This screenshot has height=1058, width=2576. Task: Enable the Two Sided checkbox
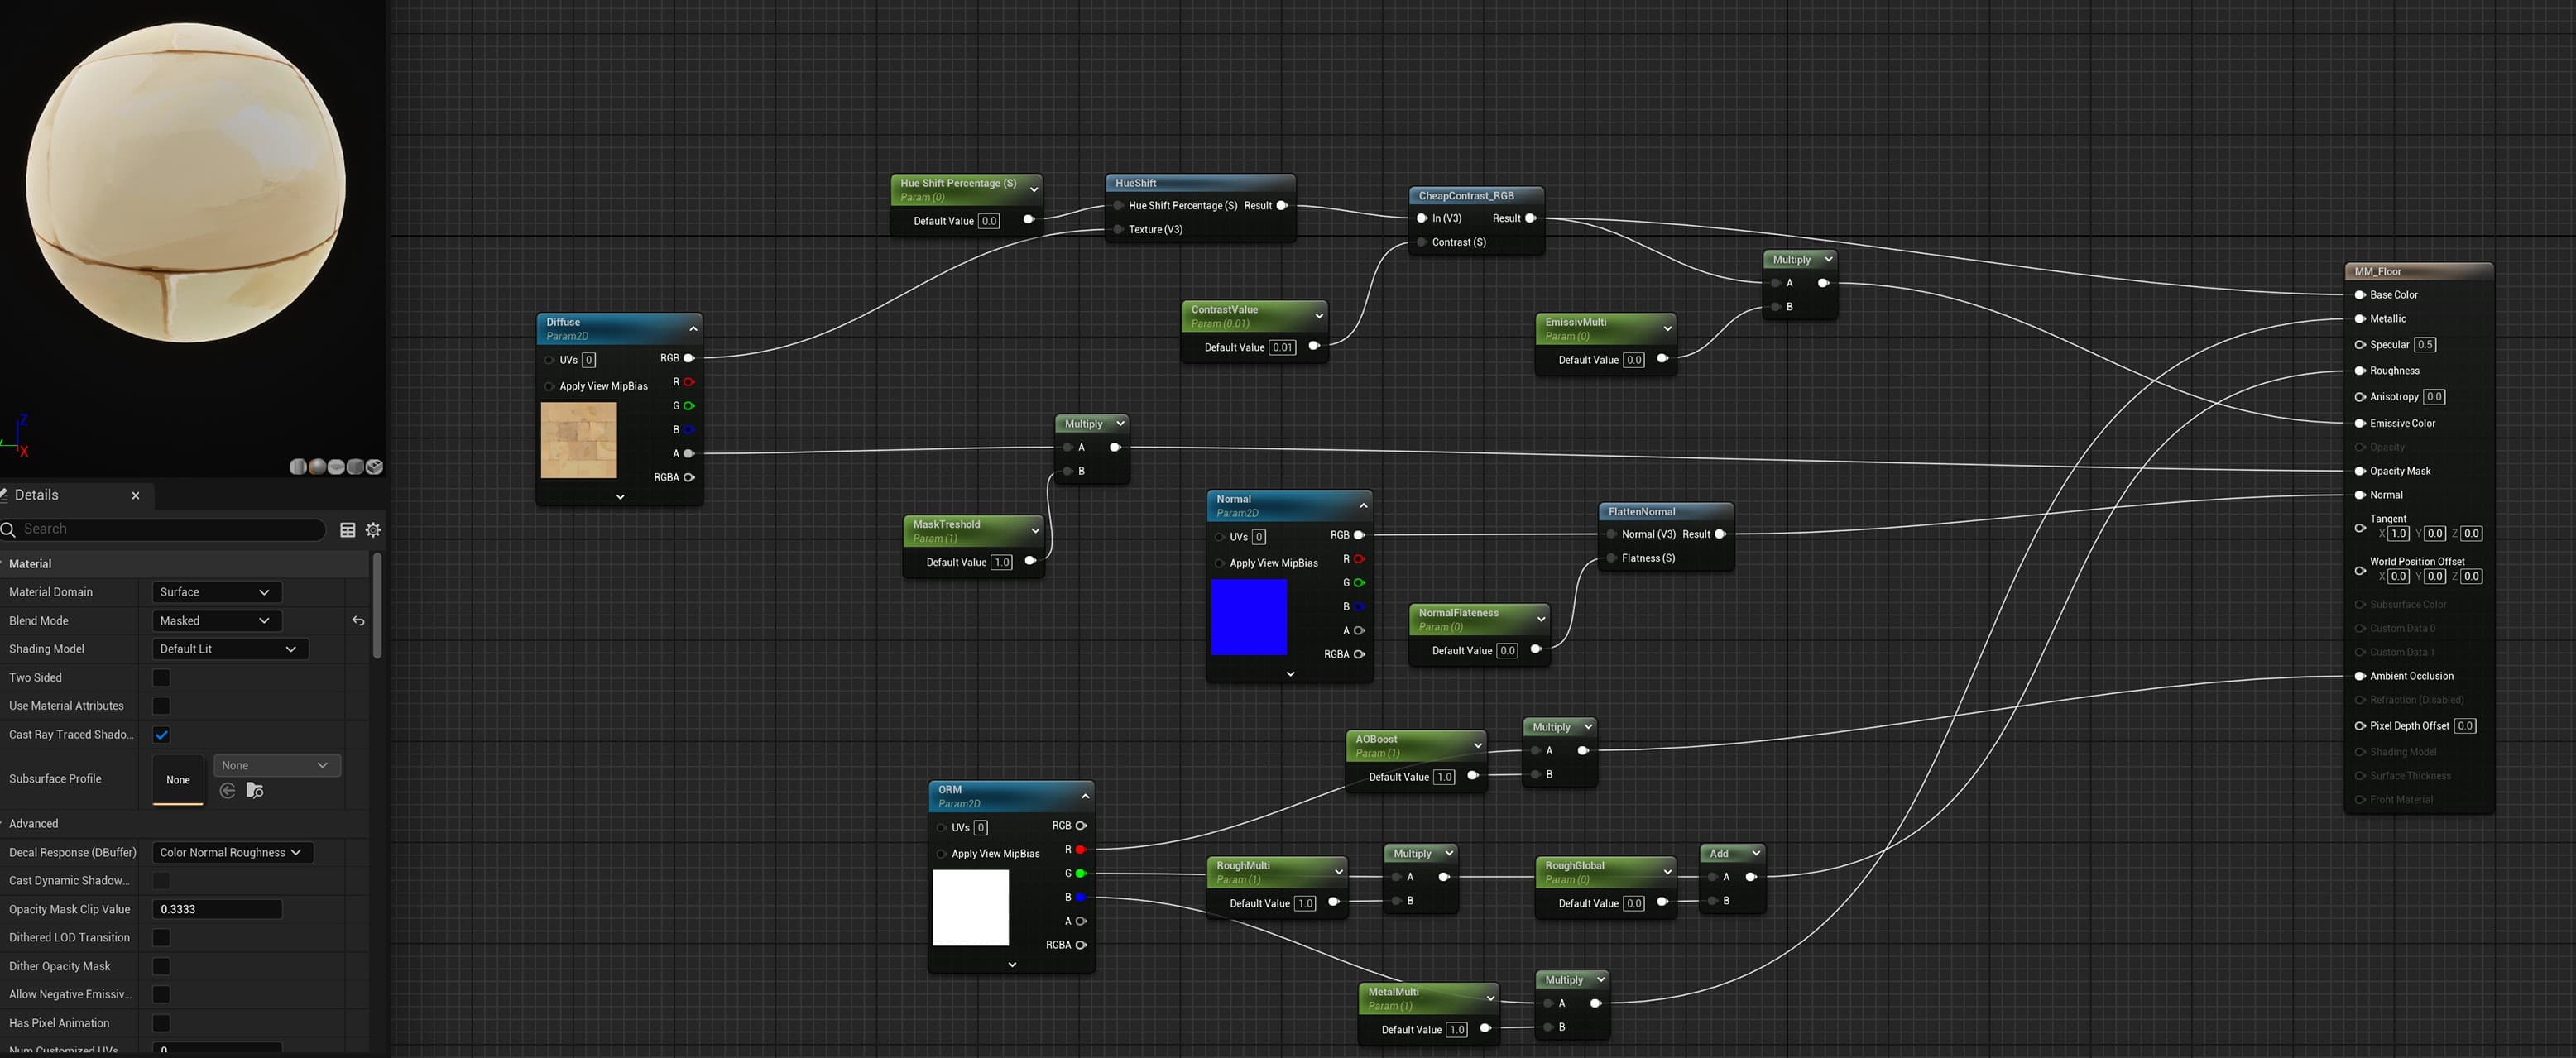161,678
